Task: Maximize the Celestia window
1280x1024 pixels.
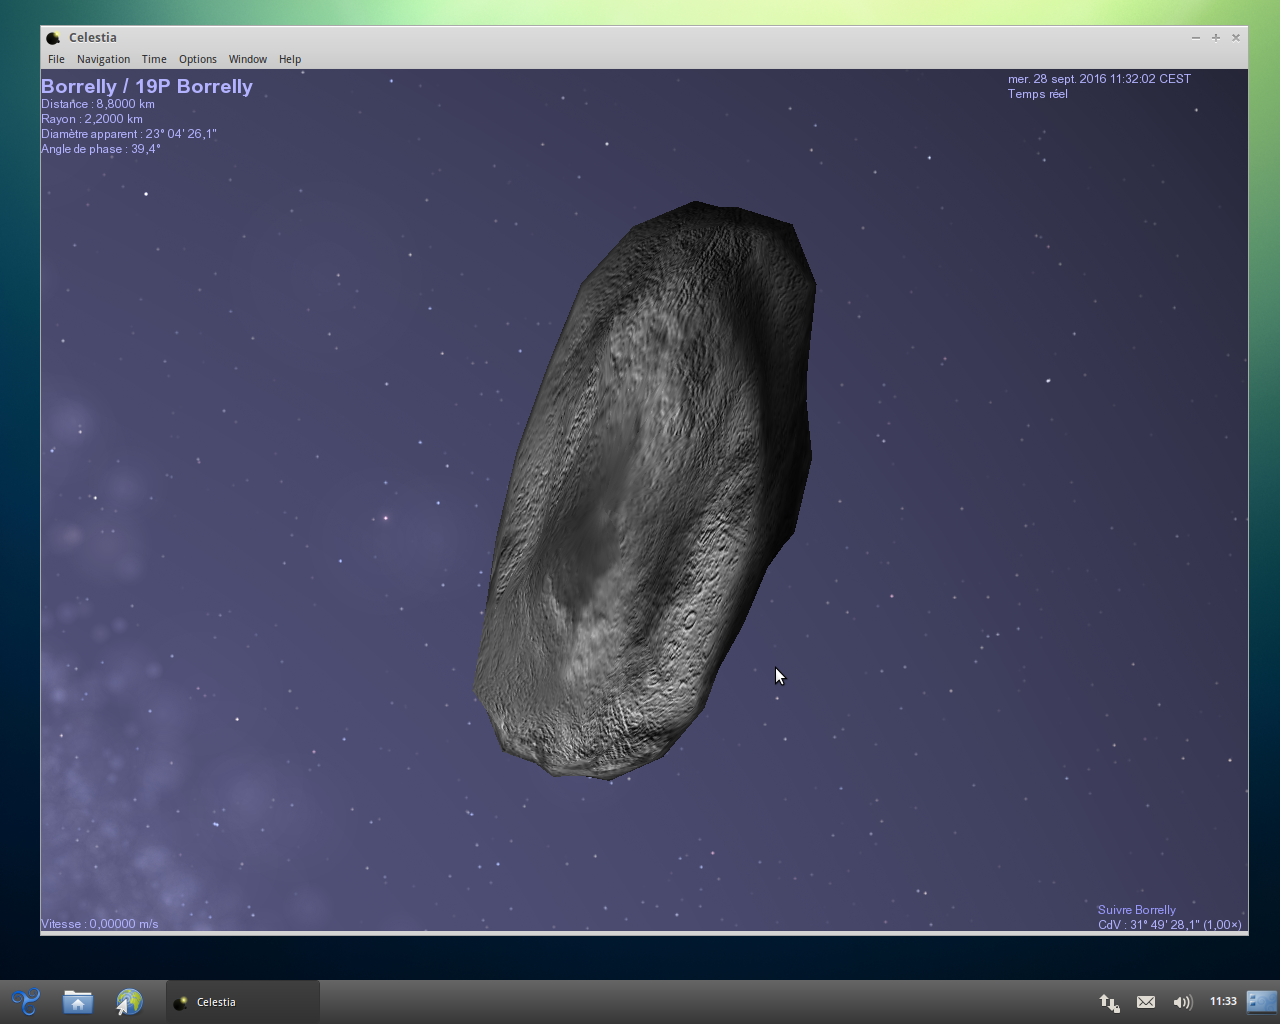Action: pyautogui.click(x=1216, y=38)
